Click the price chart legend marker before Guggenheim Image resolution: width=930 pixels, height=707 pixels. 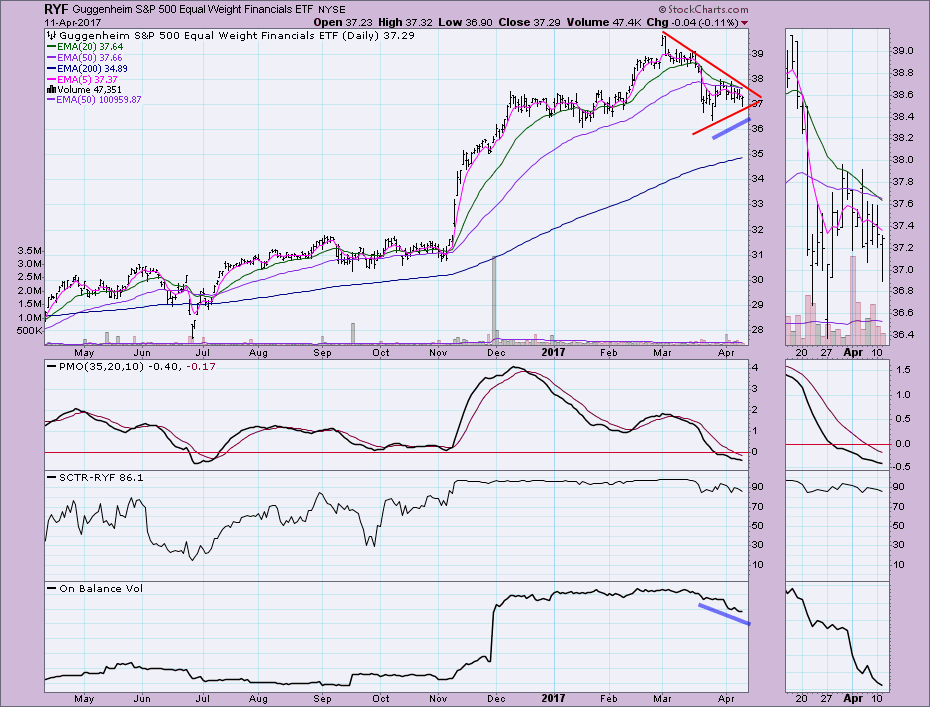tap(52, 34)
